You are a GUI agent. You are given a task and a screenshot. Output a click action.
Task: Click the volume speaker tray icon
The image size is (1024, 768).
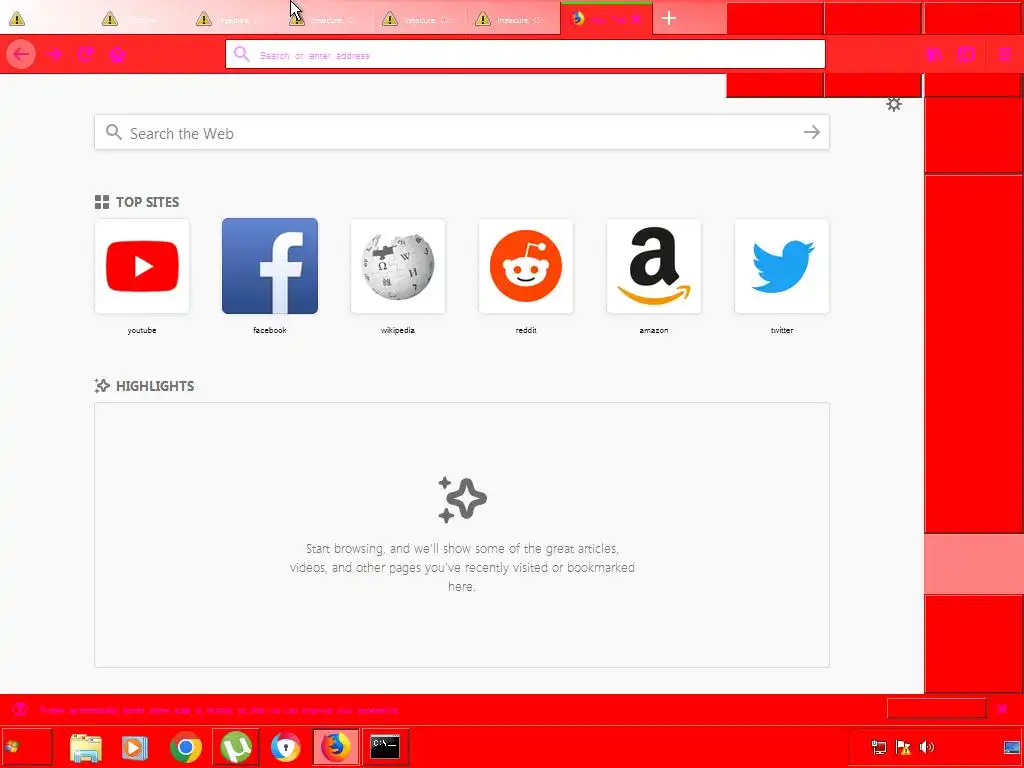[926, 747]
